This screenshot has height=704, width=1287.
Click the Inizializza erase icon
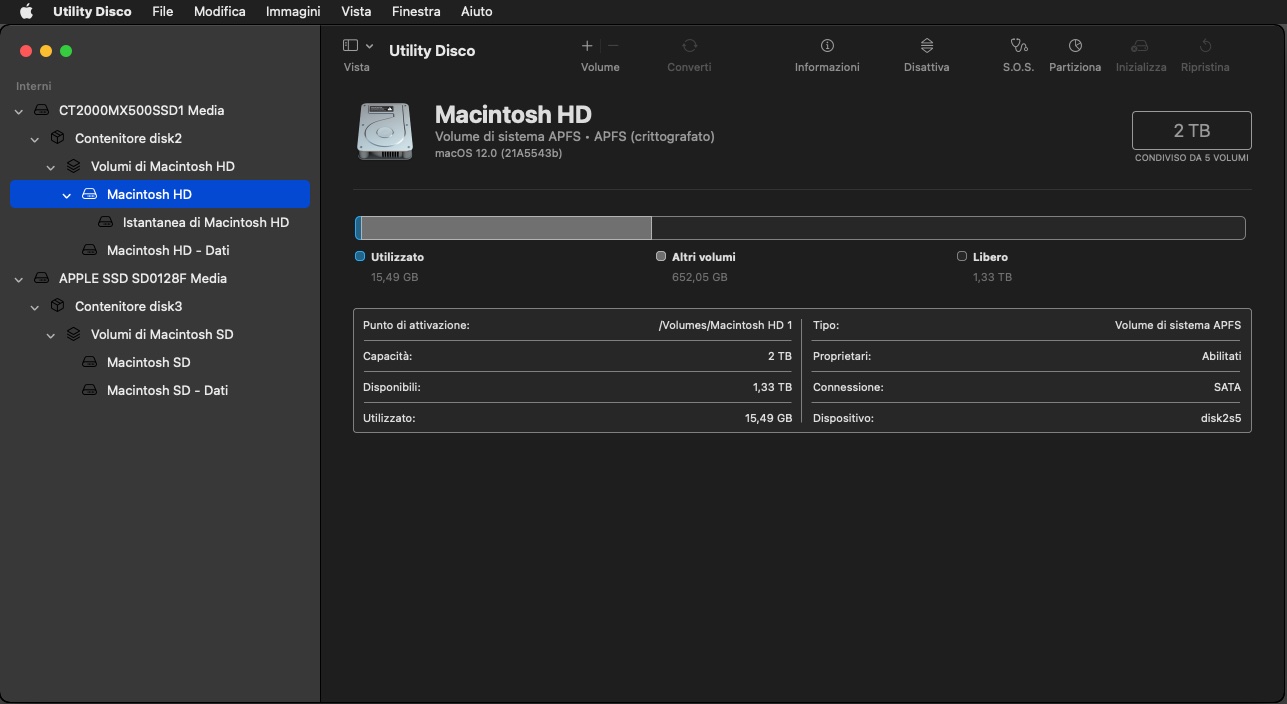pos(1140,46)
